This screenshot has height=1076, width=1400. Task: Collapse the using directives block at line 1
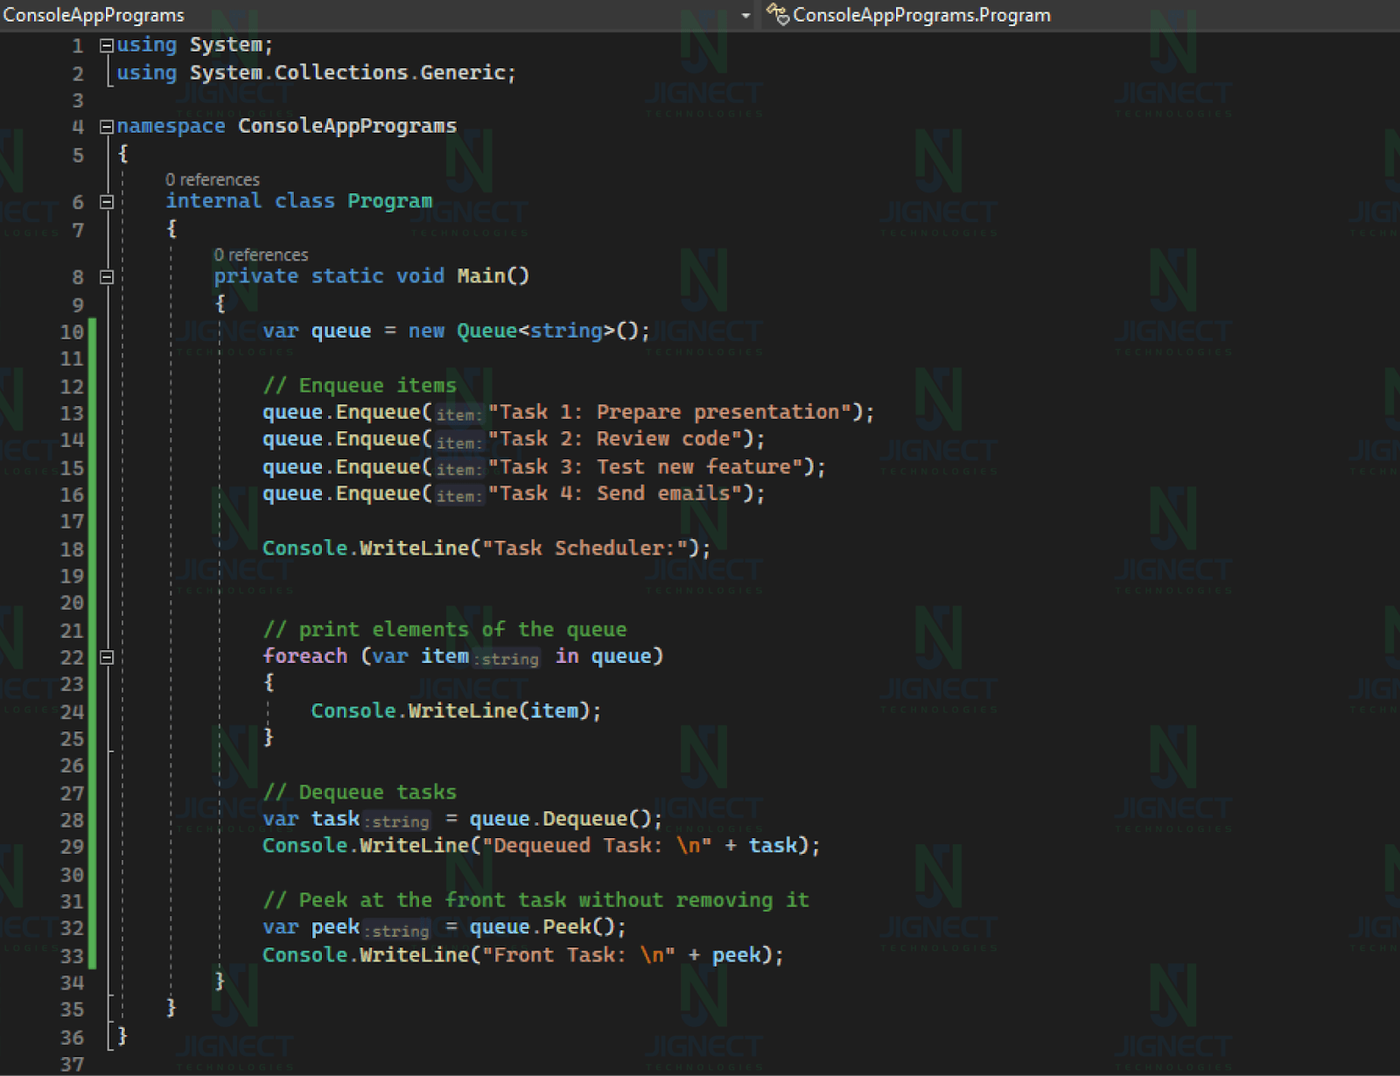click(x=106, y=45)
